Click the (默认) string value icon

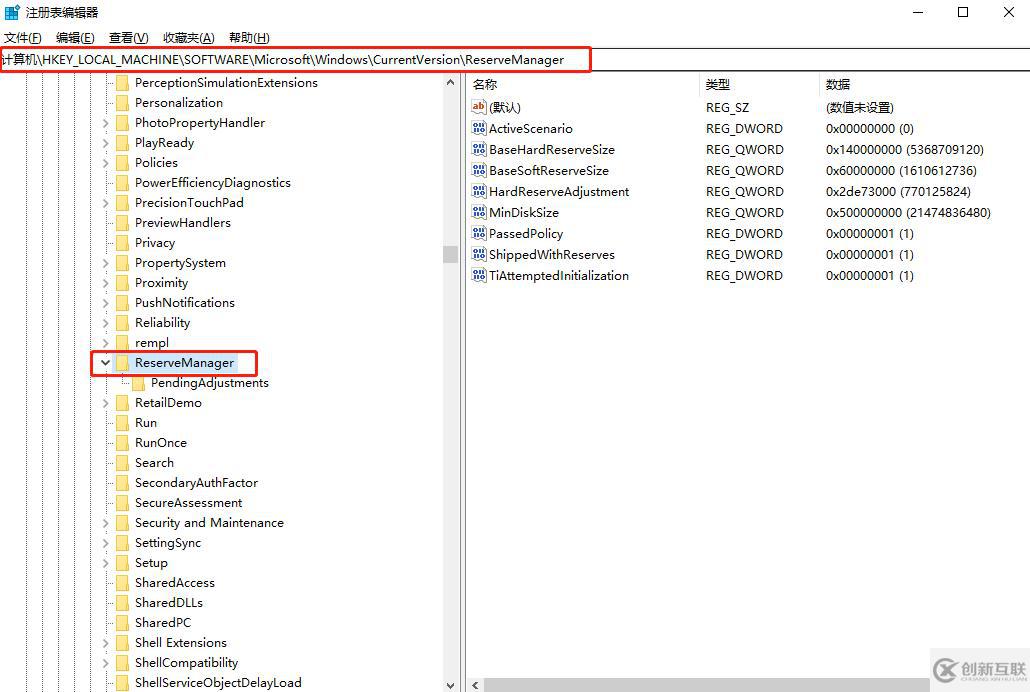coord(479,107)
